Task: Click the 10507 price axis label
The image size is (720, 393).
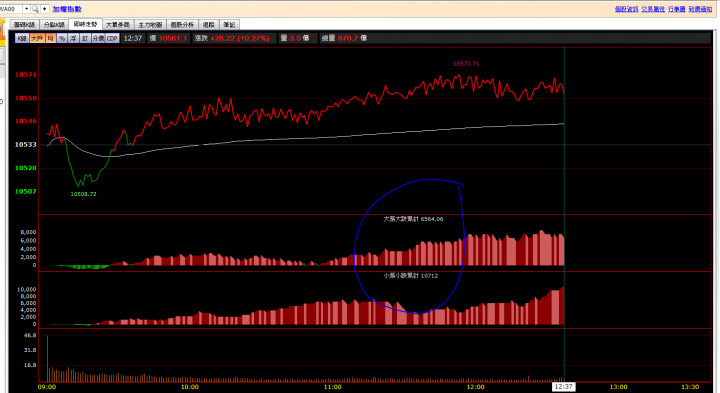Action: click(25, 191)
